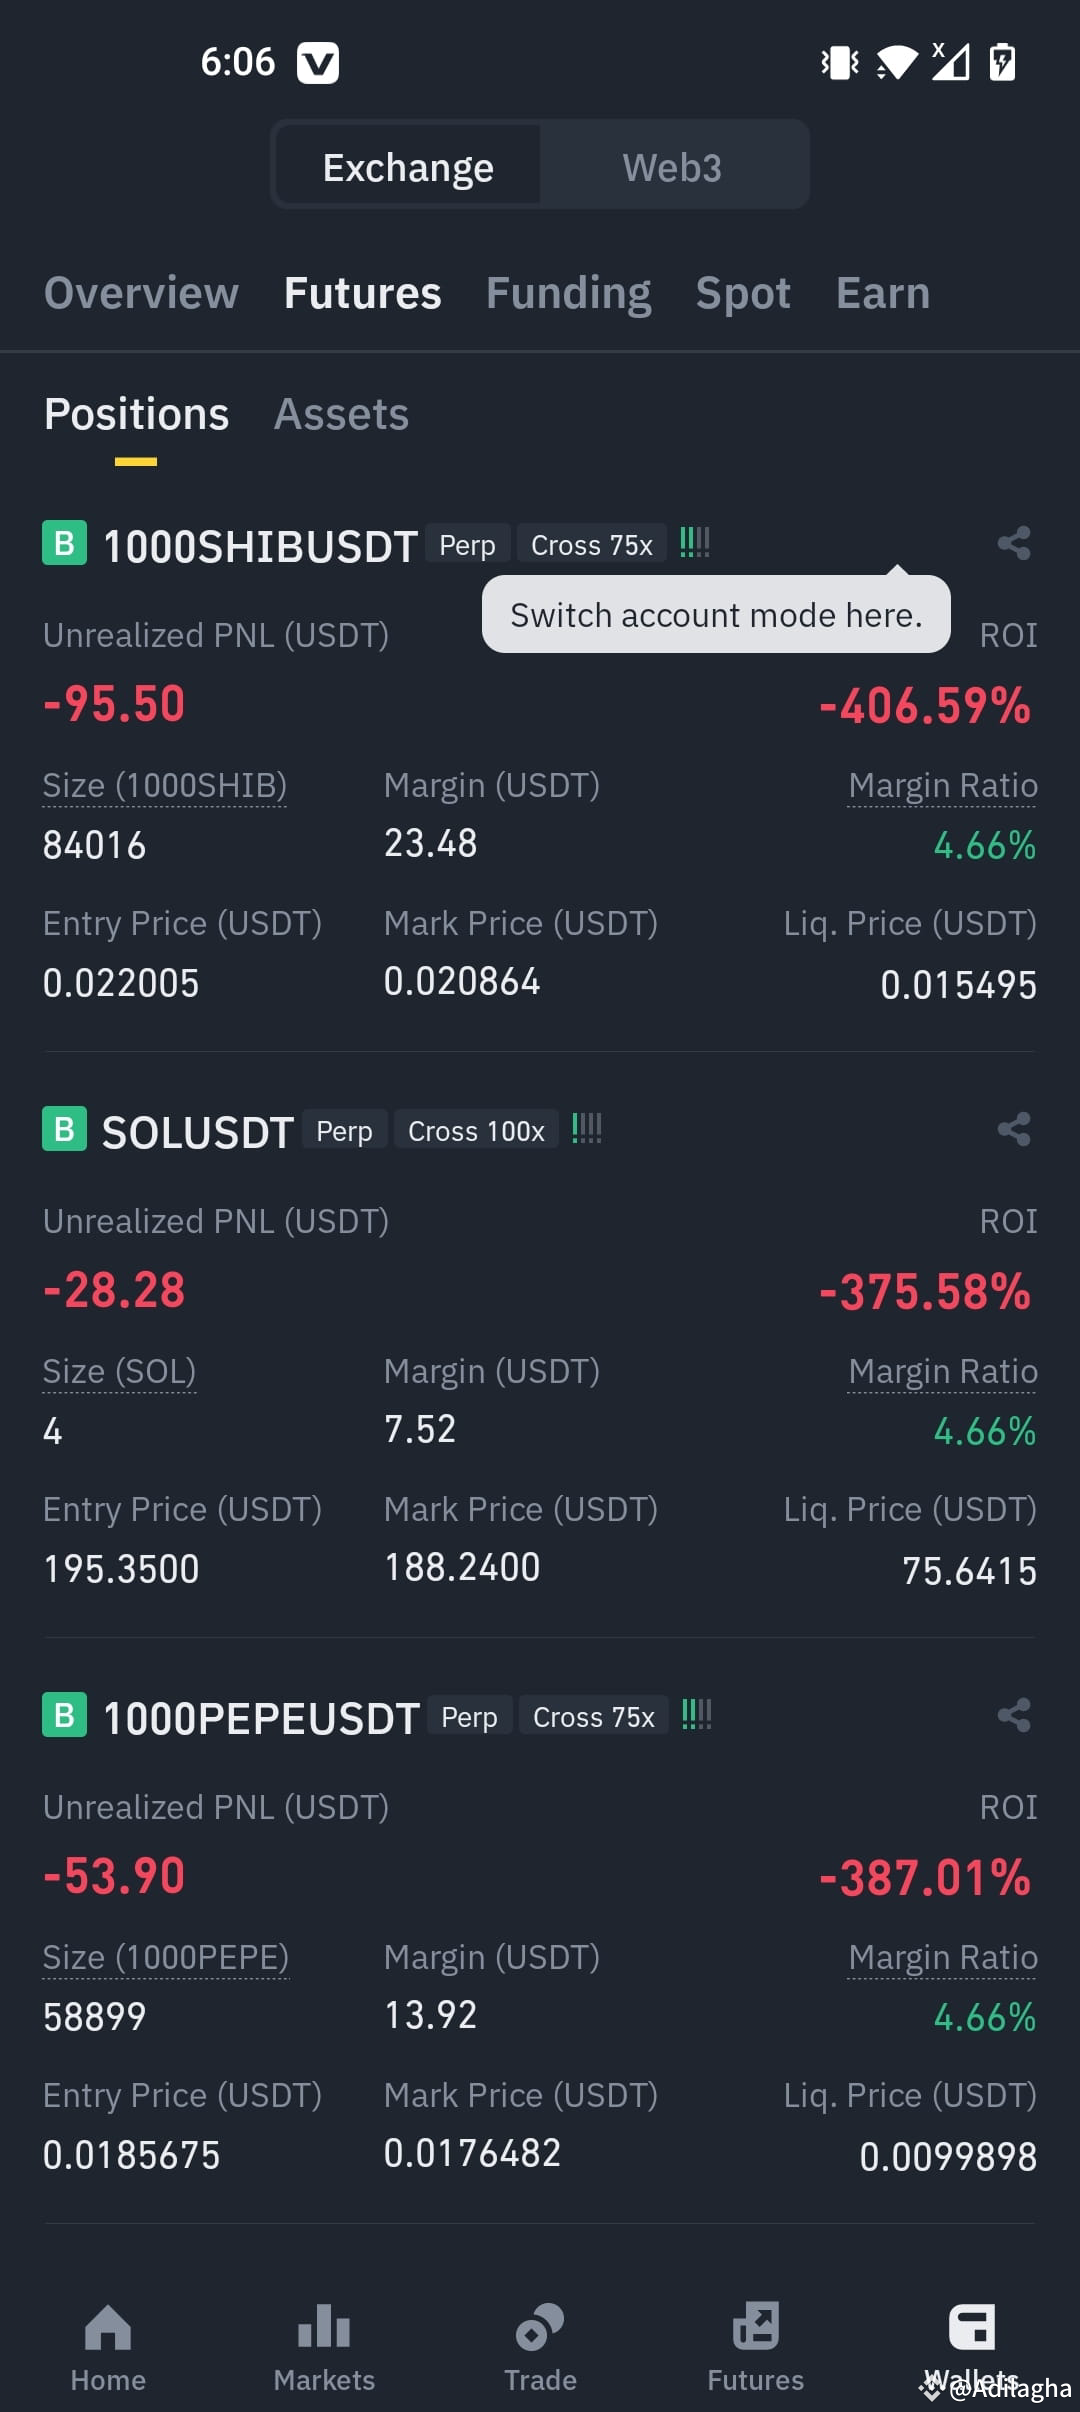
Task: Share the 1000SHIBUSDT position
Action: tap(1014, 543)
